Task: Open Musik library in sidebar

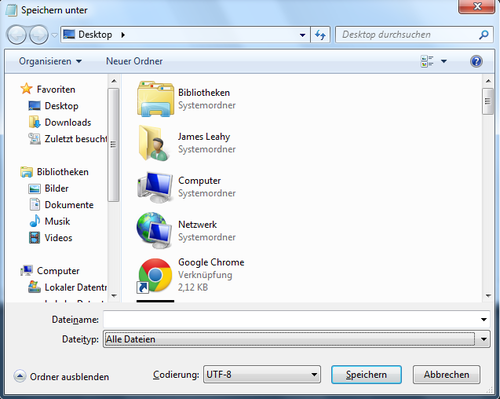Action: pyautogui.click(x=49, y=221)
